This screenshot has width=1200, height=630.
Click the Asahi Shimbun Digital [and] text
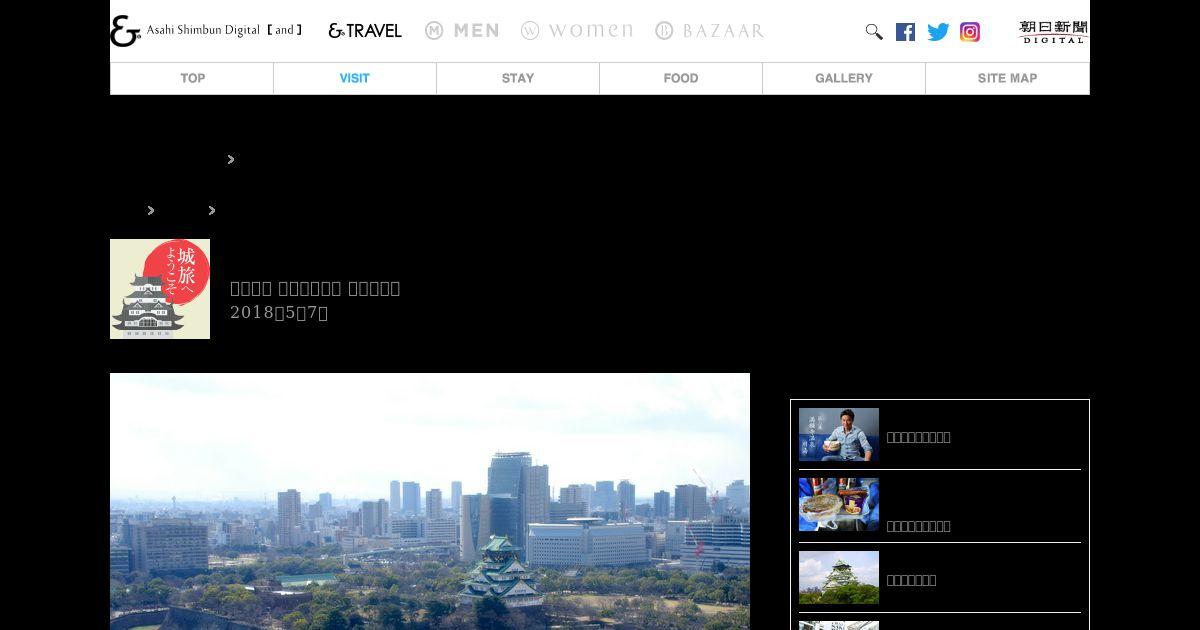[x=224, y=30]
